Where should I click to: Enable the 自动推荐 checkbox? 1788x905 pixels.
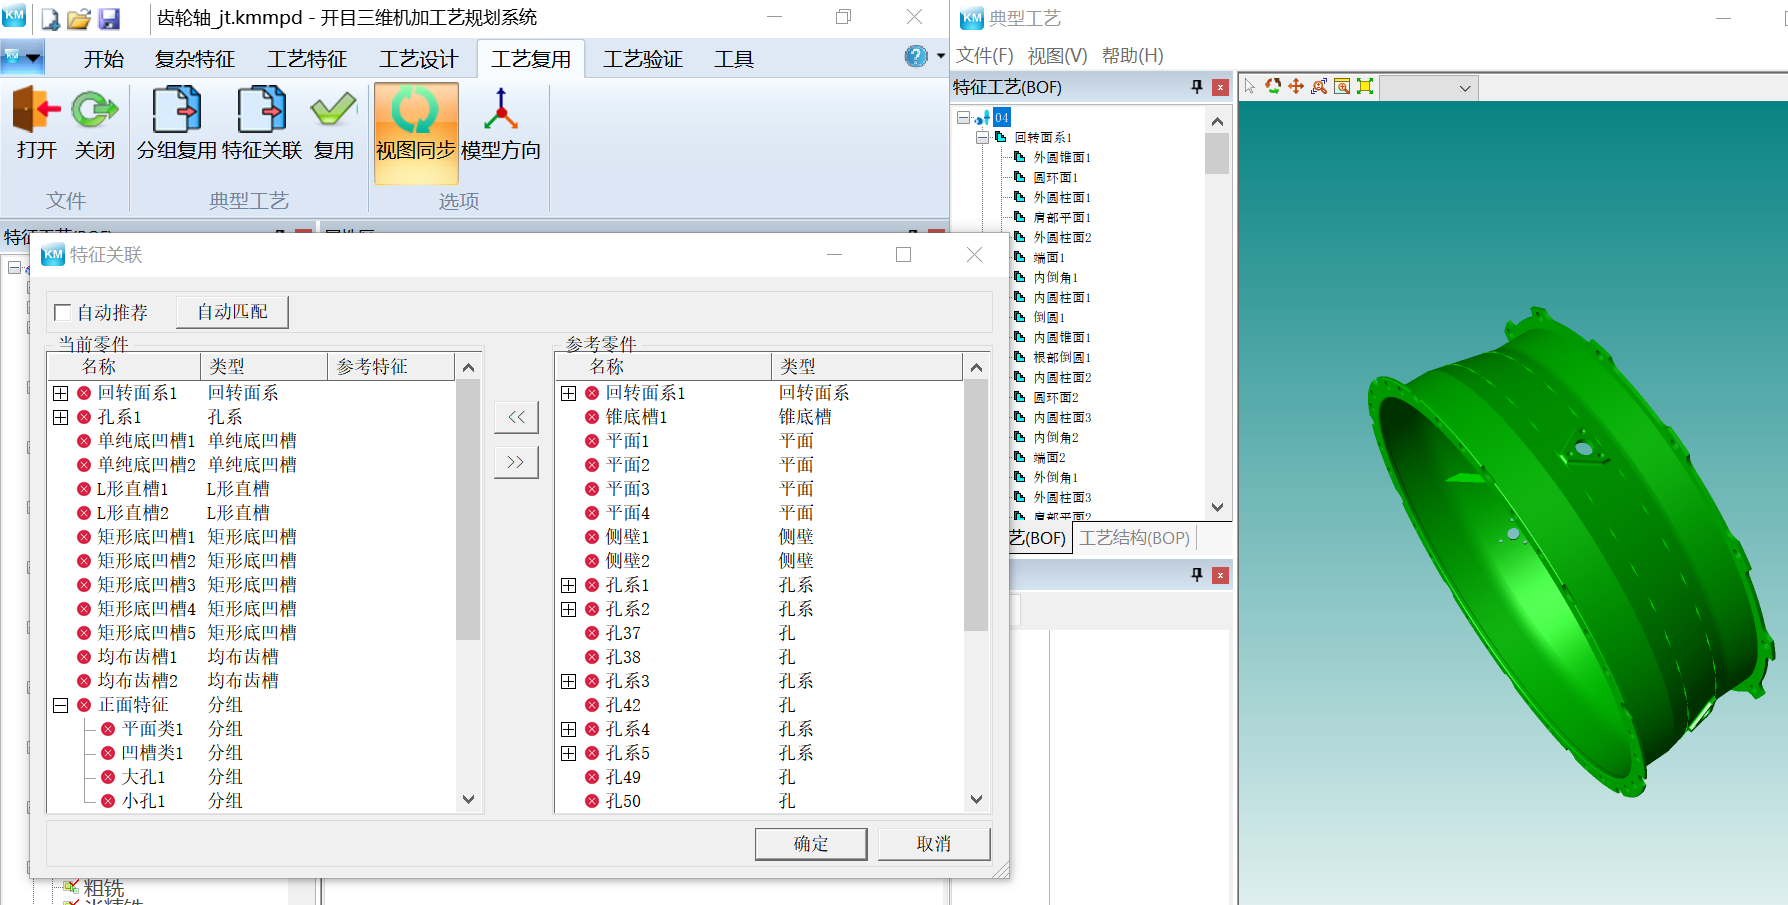pos(63,313)
